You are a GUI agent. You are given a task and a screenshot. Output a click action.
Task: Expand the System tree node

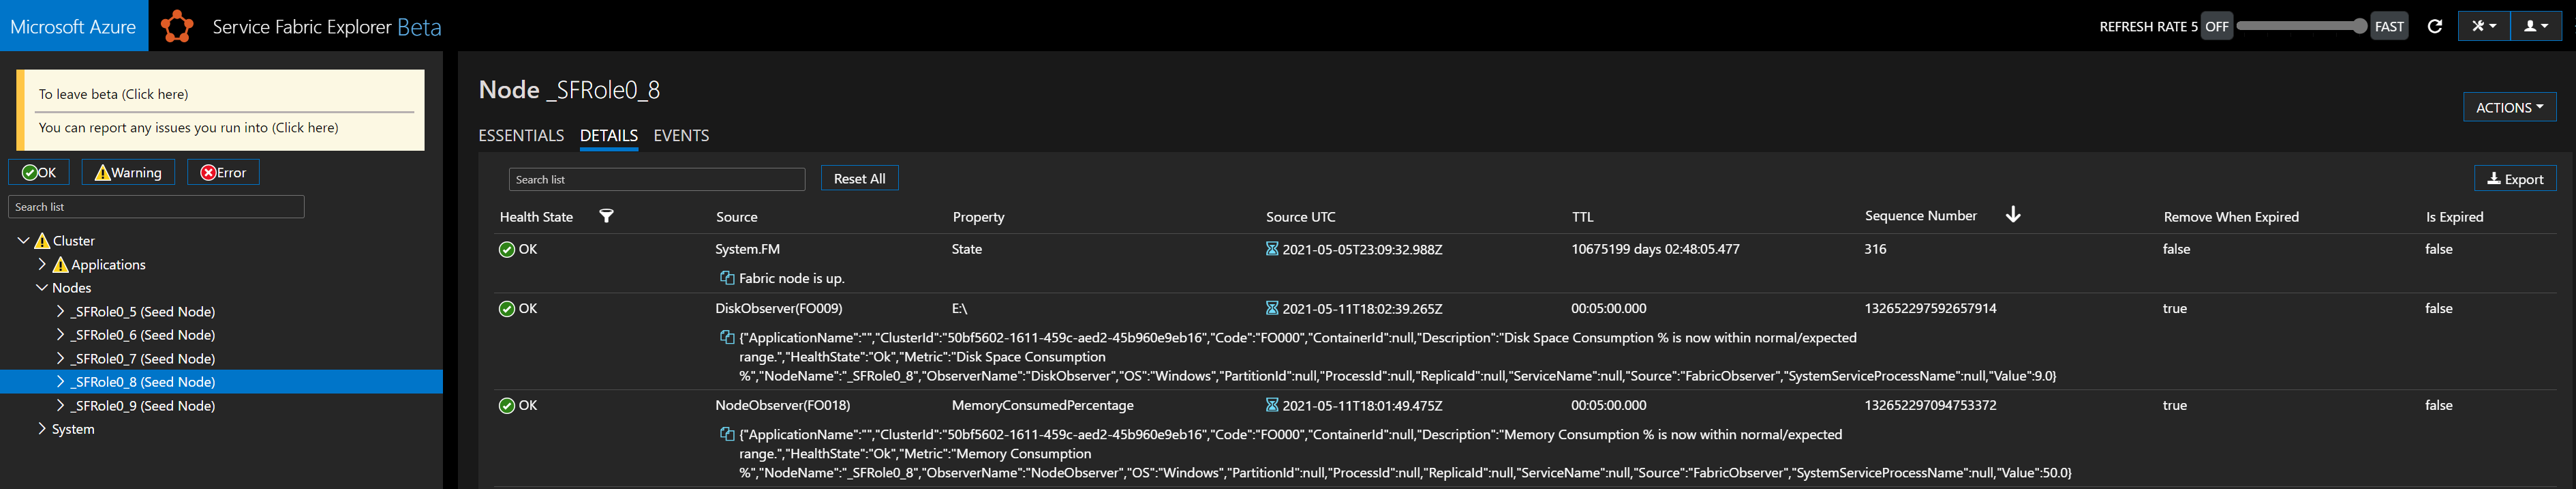42,428
